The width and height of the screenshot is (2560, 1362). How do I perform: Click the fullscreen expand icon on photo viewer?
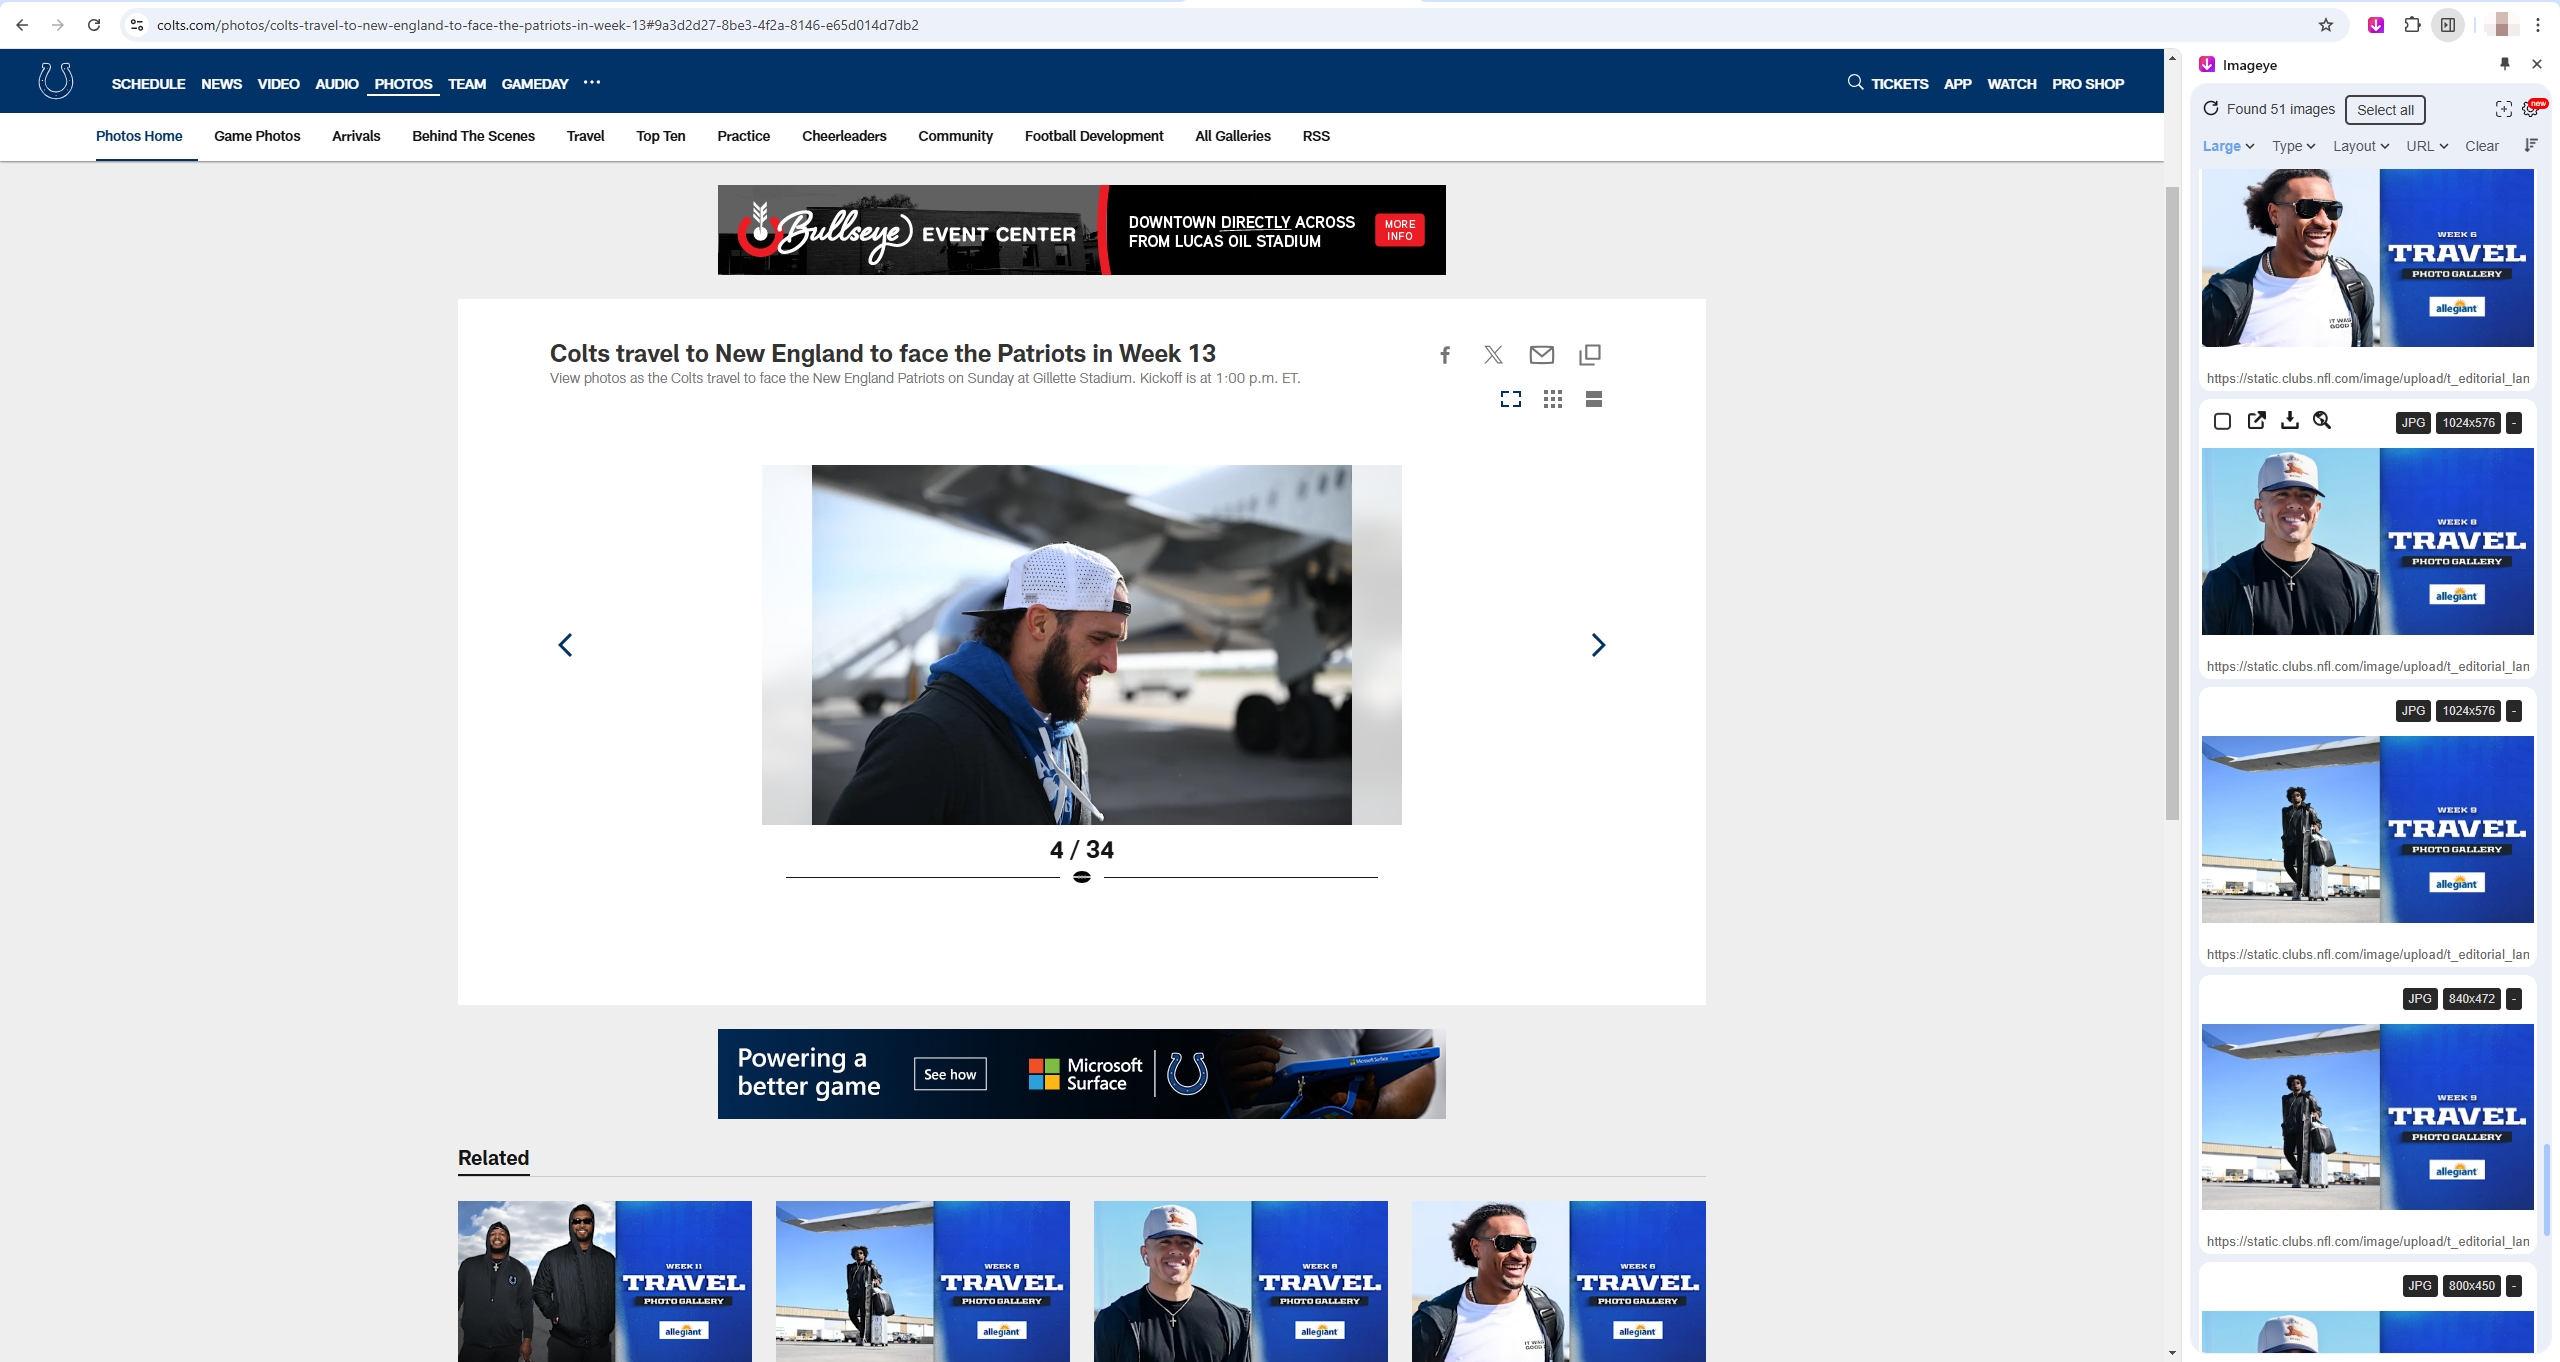click(x=1510, y=398)
